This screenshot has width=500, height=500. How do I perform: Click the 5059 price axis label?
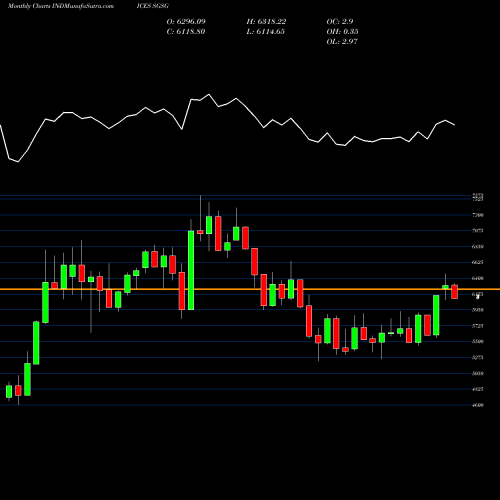(x=478, y=373)
